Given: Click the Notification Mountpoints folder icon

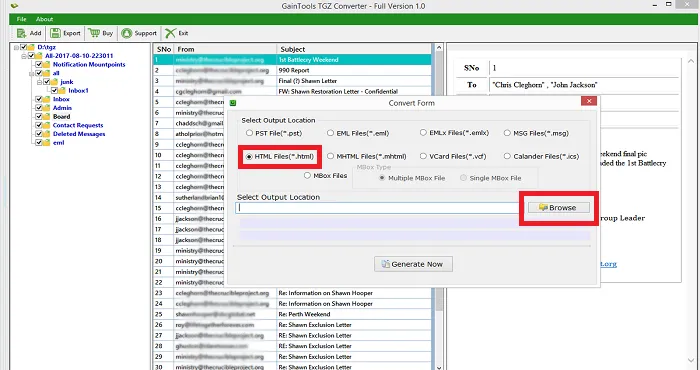Looking at the screenshot, I should (x=46, y=64).
